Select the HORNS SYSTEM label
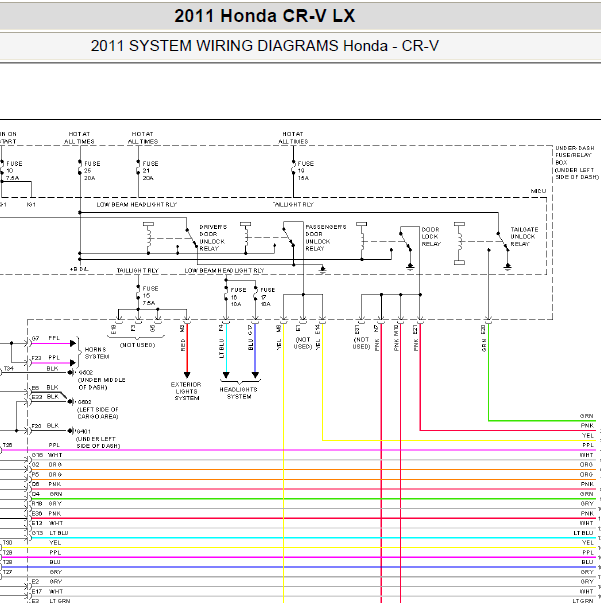The image size is (601, 603). coord(97,353)
